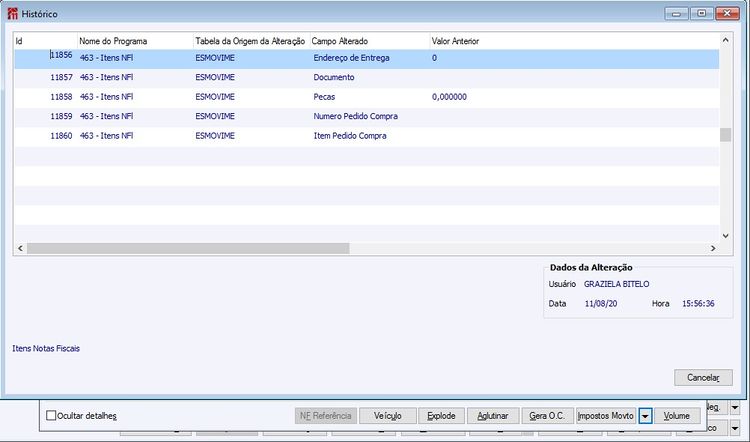Click right arrow of horizontal scrollbar

point(713,248)
